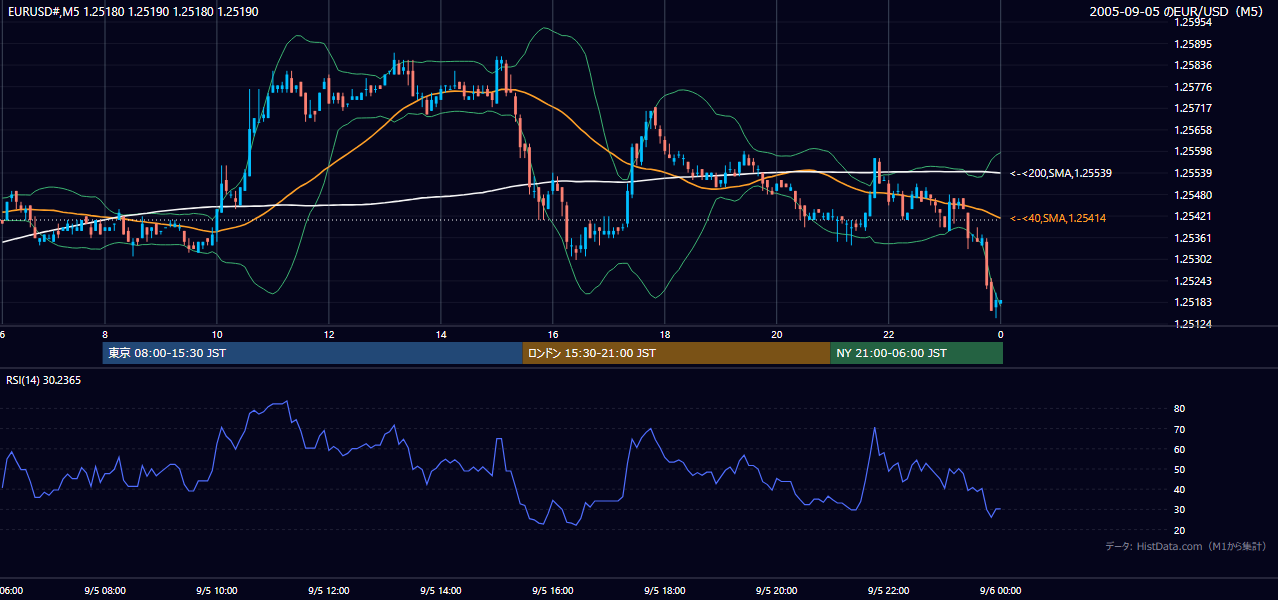Click the 9/5 14:00 time axis label
Viewport: 1278px width, 600px height.
click(441, 591)
